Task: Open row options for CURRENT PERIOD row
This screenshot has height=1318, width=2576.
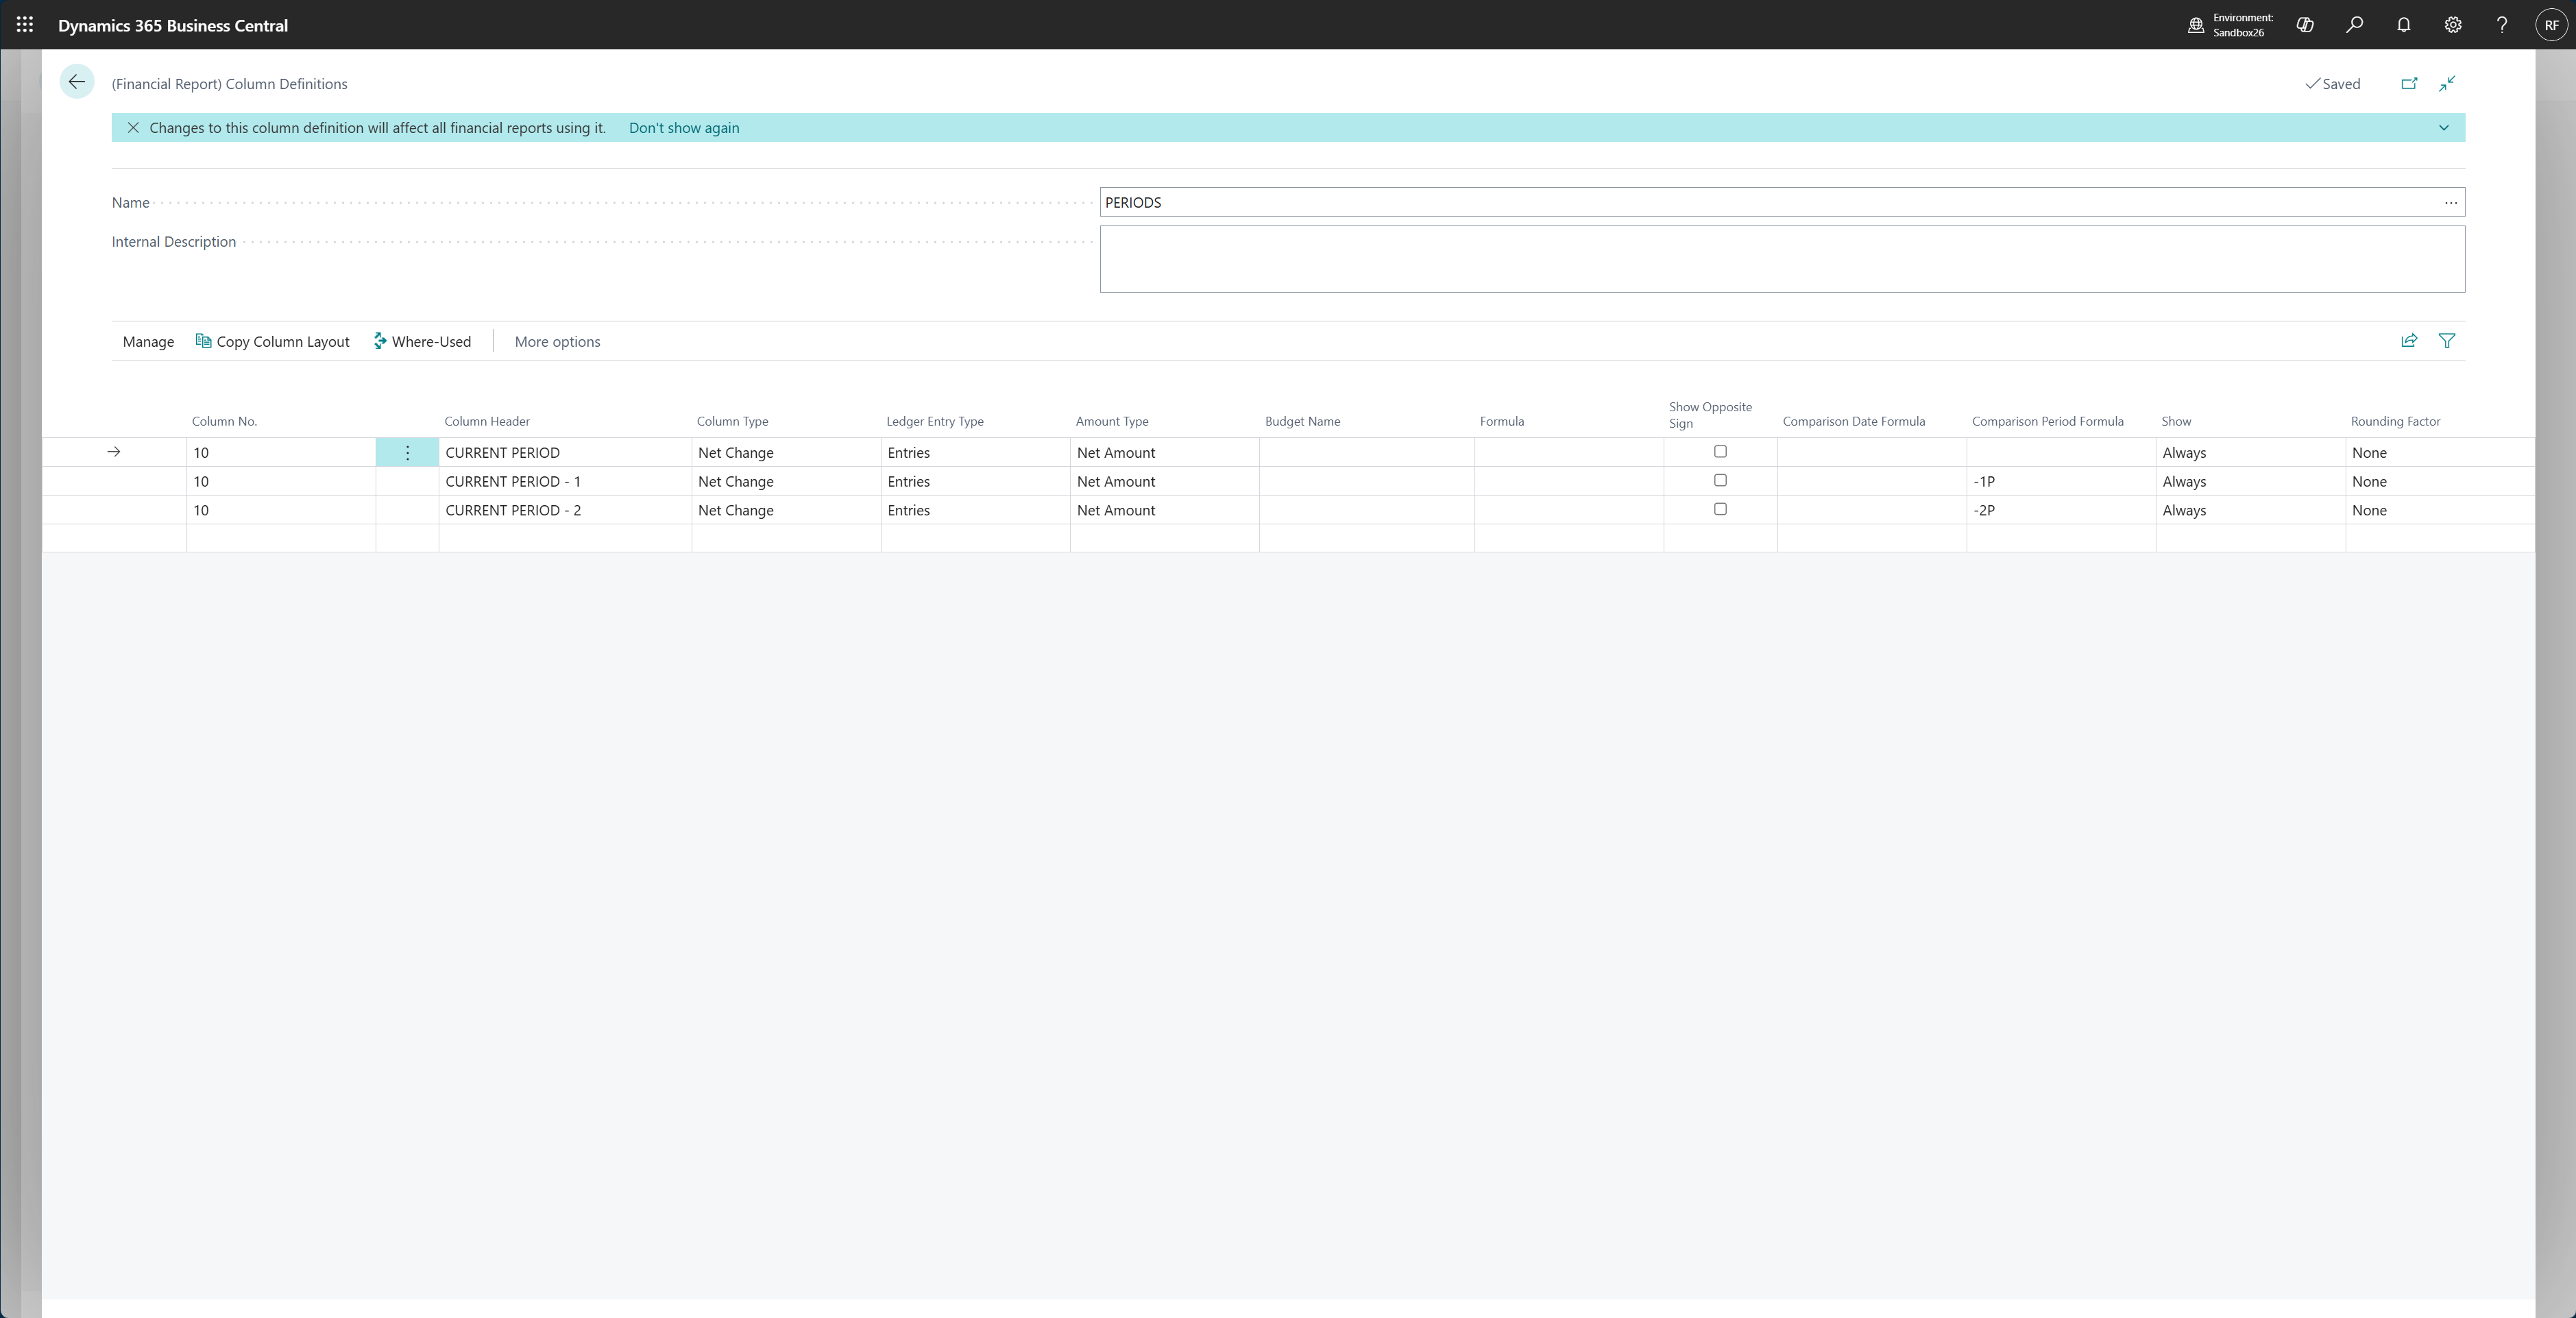Action: click(x=407, y=453)
